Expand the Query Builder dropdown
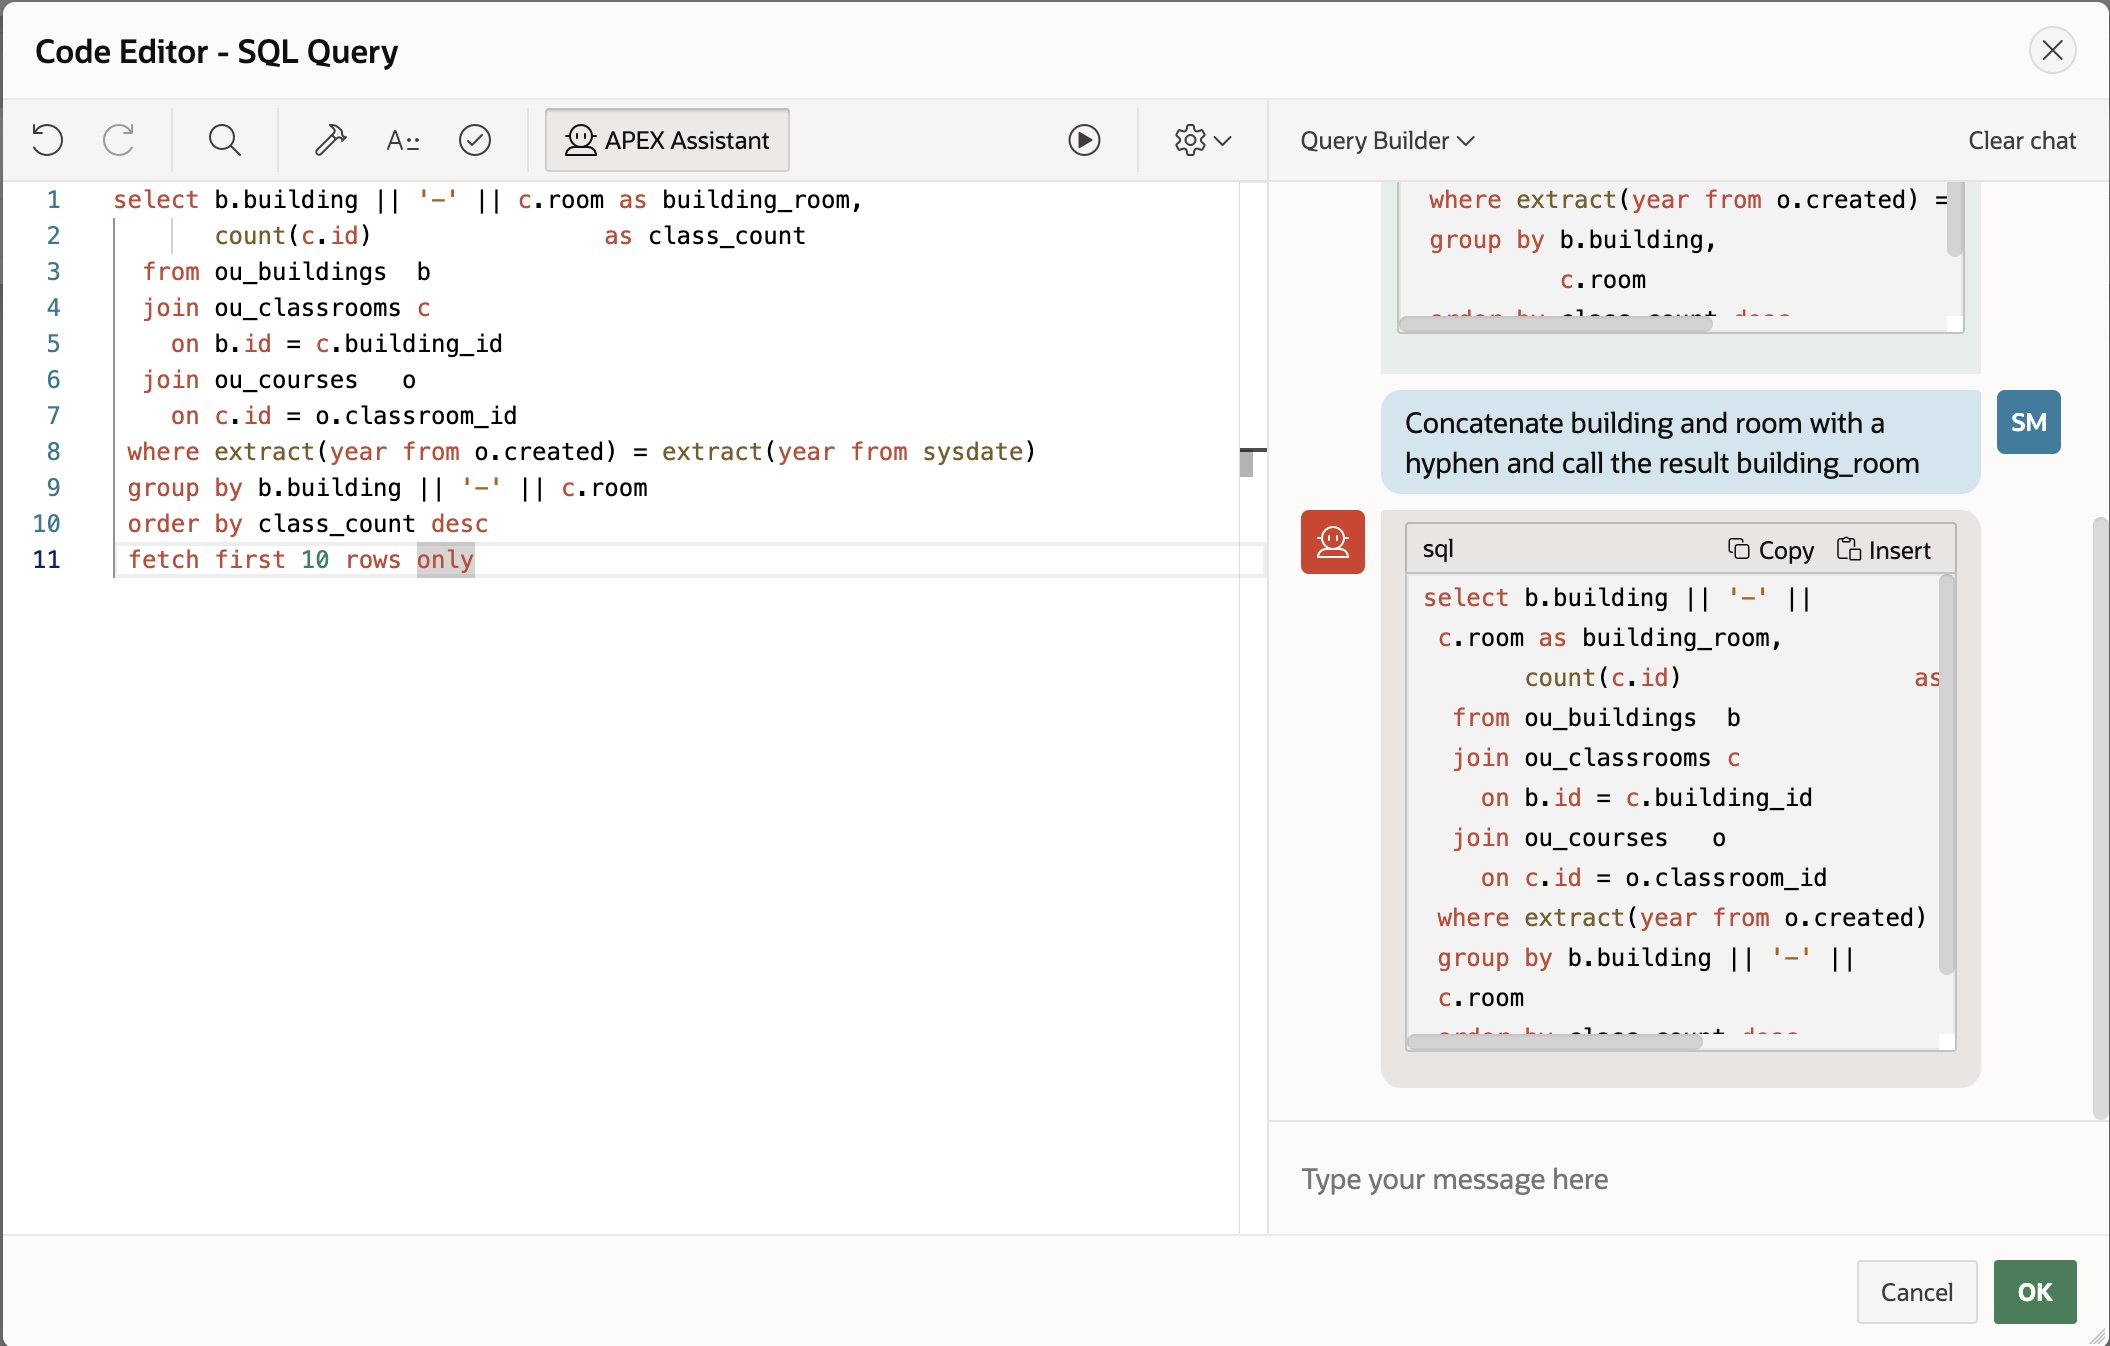This screenshot has width=2110, height=1346. [x=1386, y=140]
